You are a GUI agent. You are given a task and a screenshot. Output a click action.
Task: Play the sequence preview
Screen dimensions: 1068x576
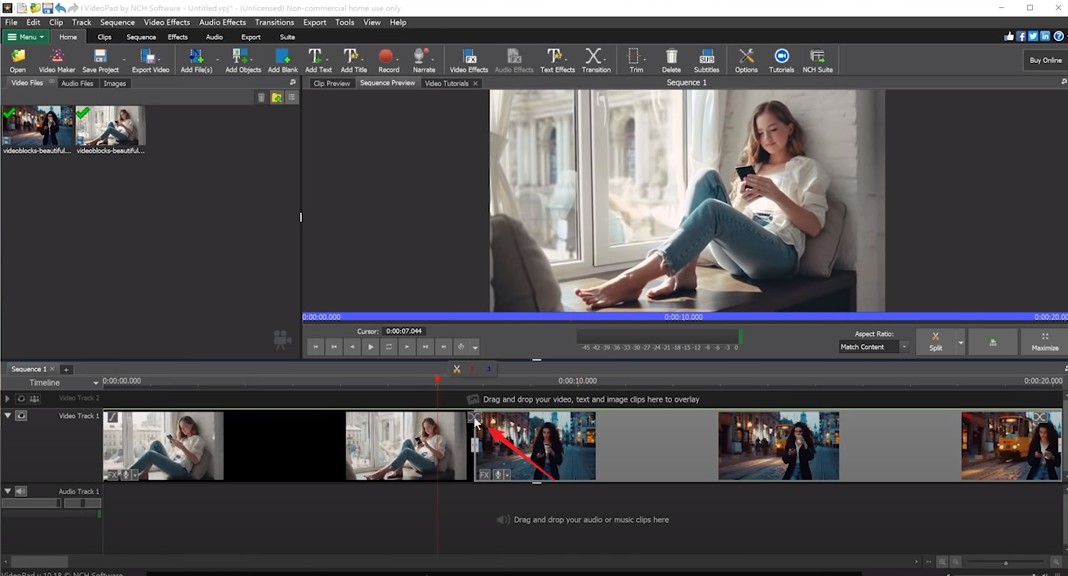(371, 347)
